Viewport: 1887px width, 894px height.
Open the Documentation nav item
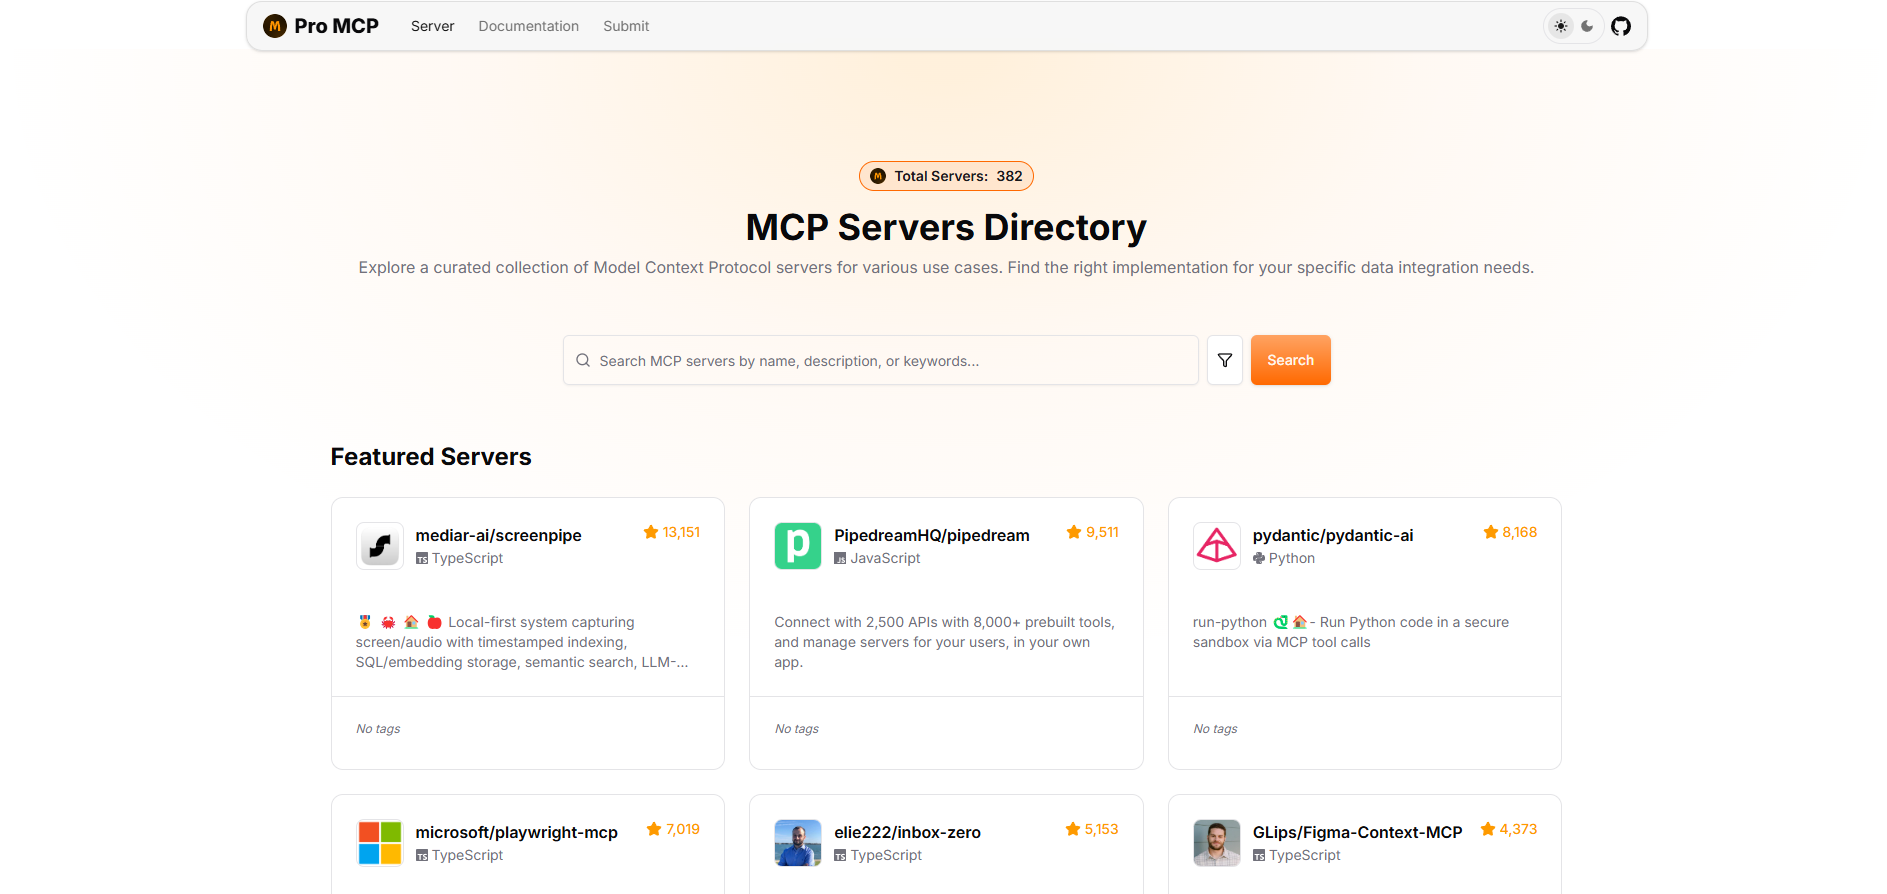tap(528, 26)
